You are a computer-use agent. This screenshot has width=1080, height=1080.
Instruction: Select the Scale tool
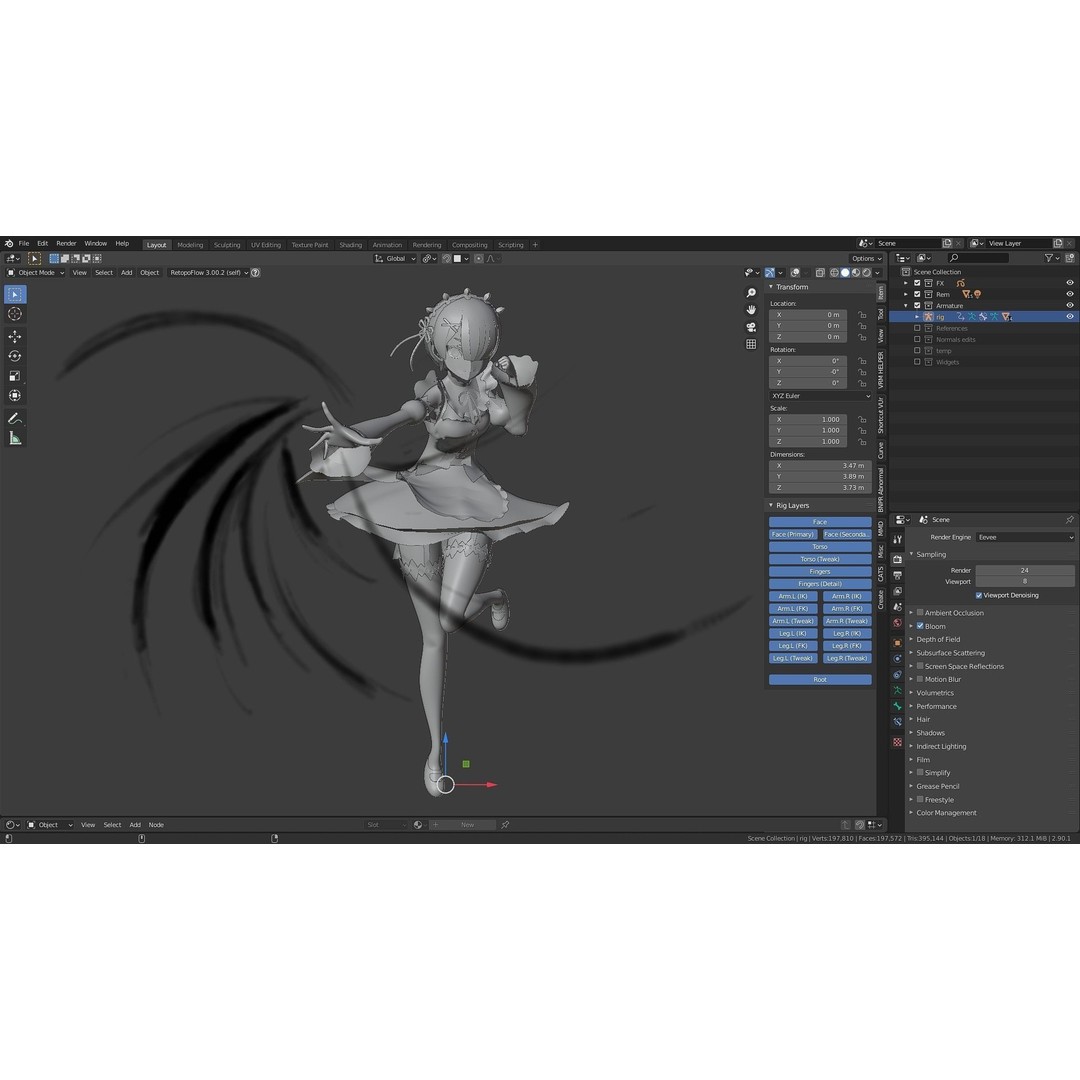15,376
